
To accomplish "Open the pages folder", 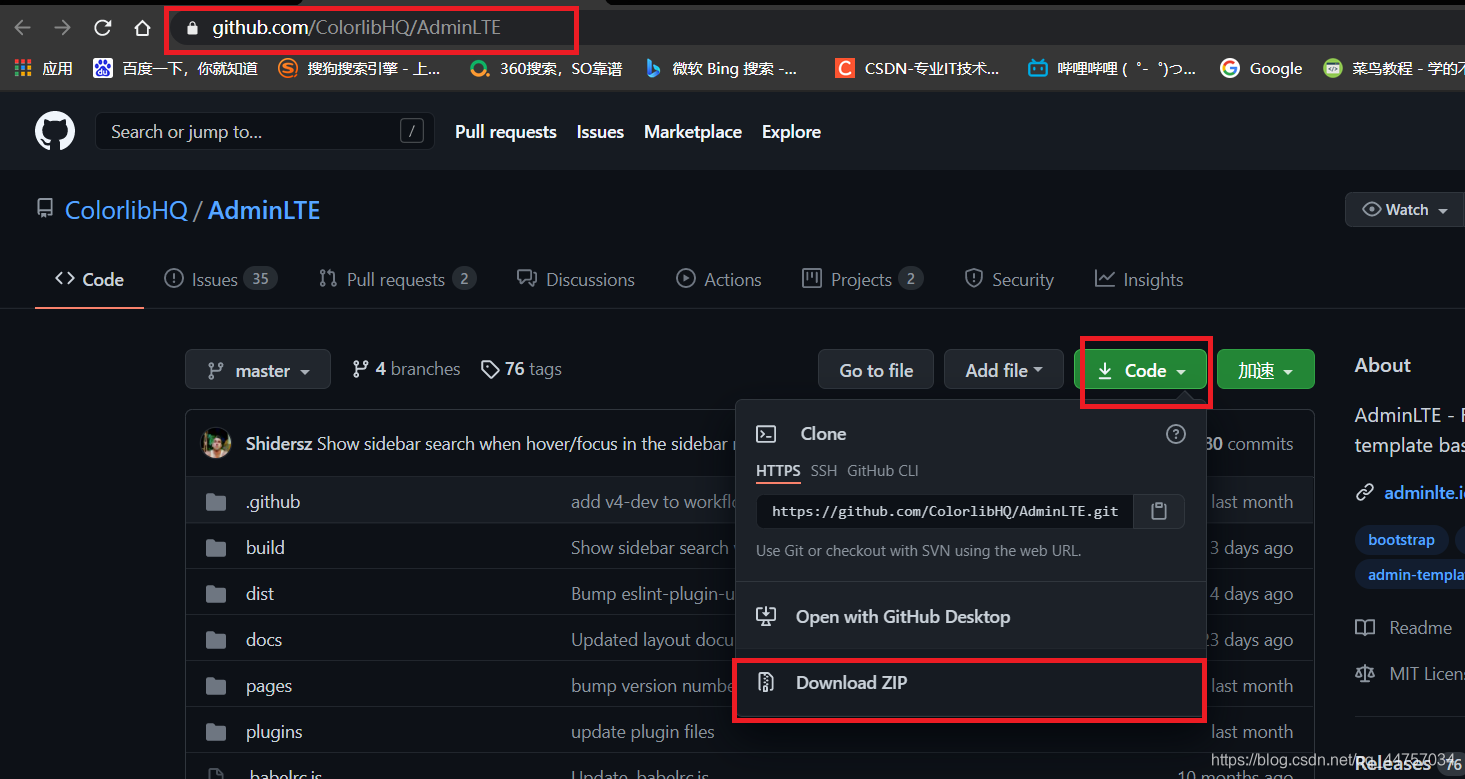I will tap(269, 686).
